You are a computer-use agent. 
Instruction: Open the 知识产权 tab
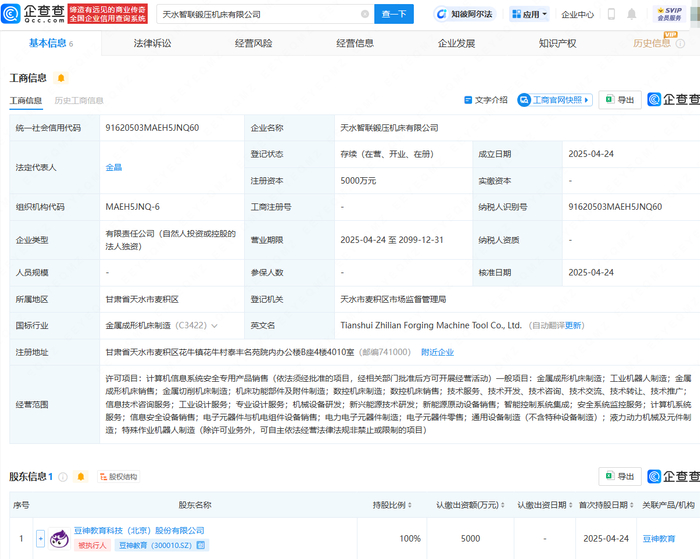(557, 43)
